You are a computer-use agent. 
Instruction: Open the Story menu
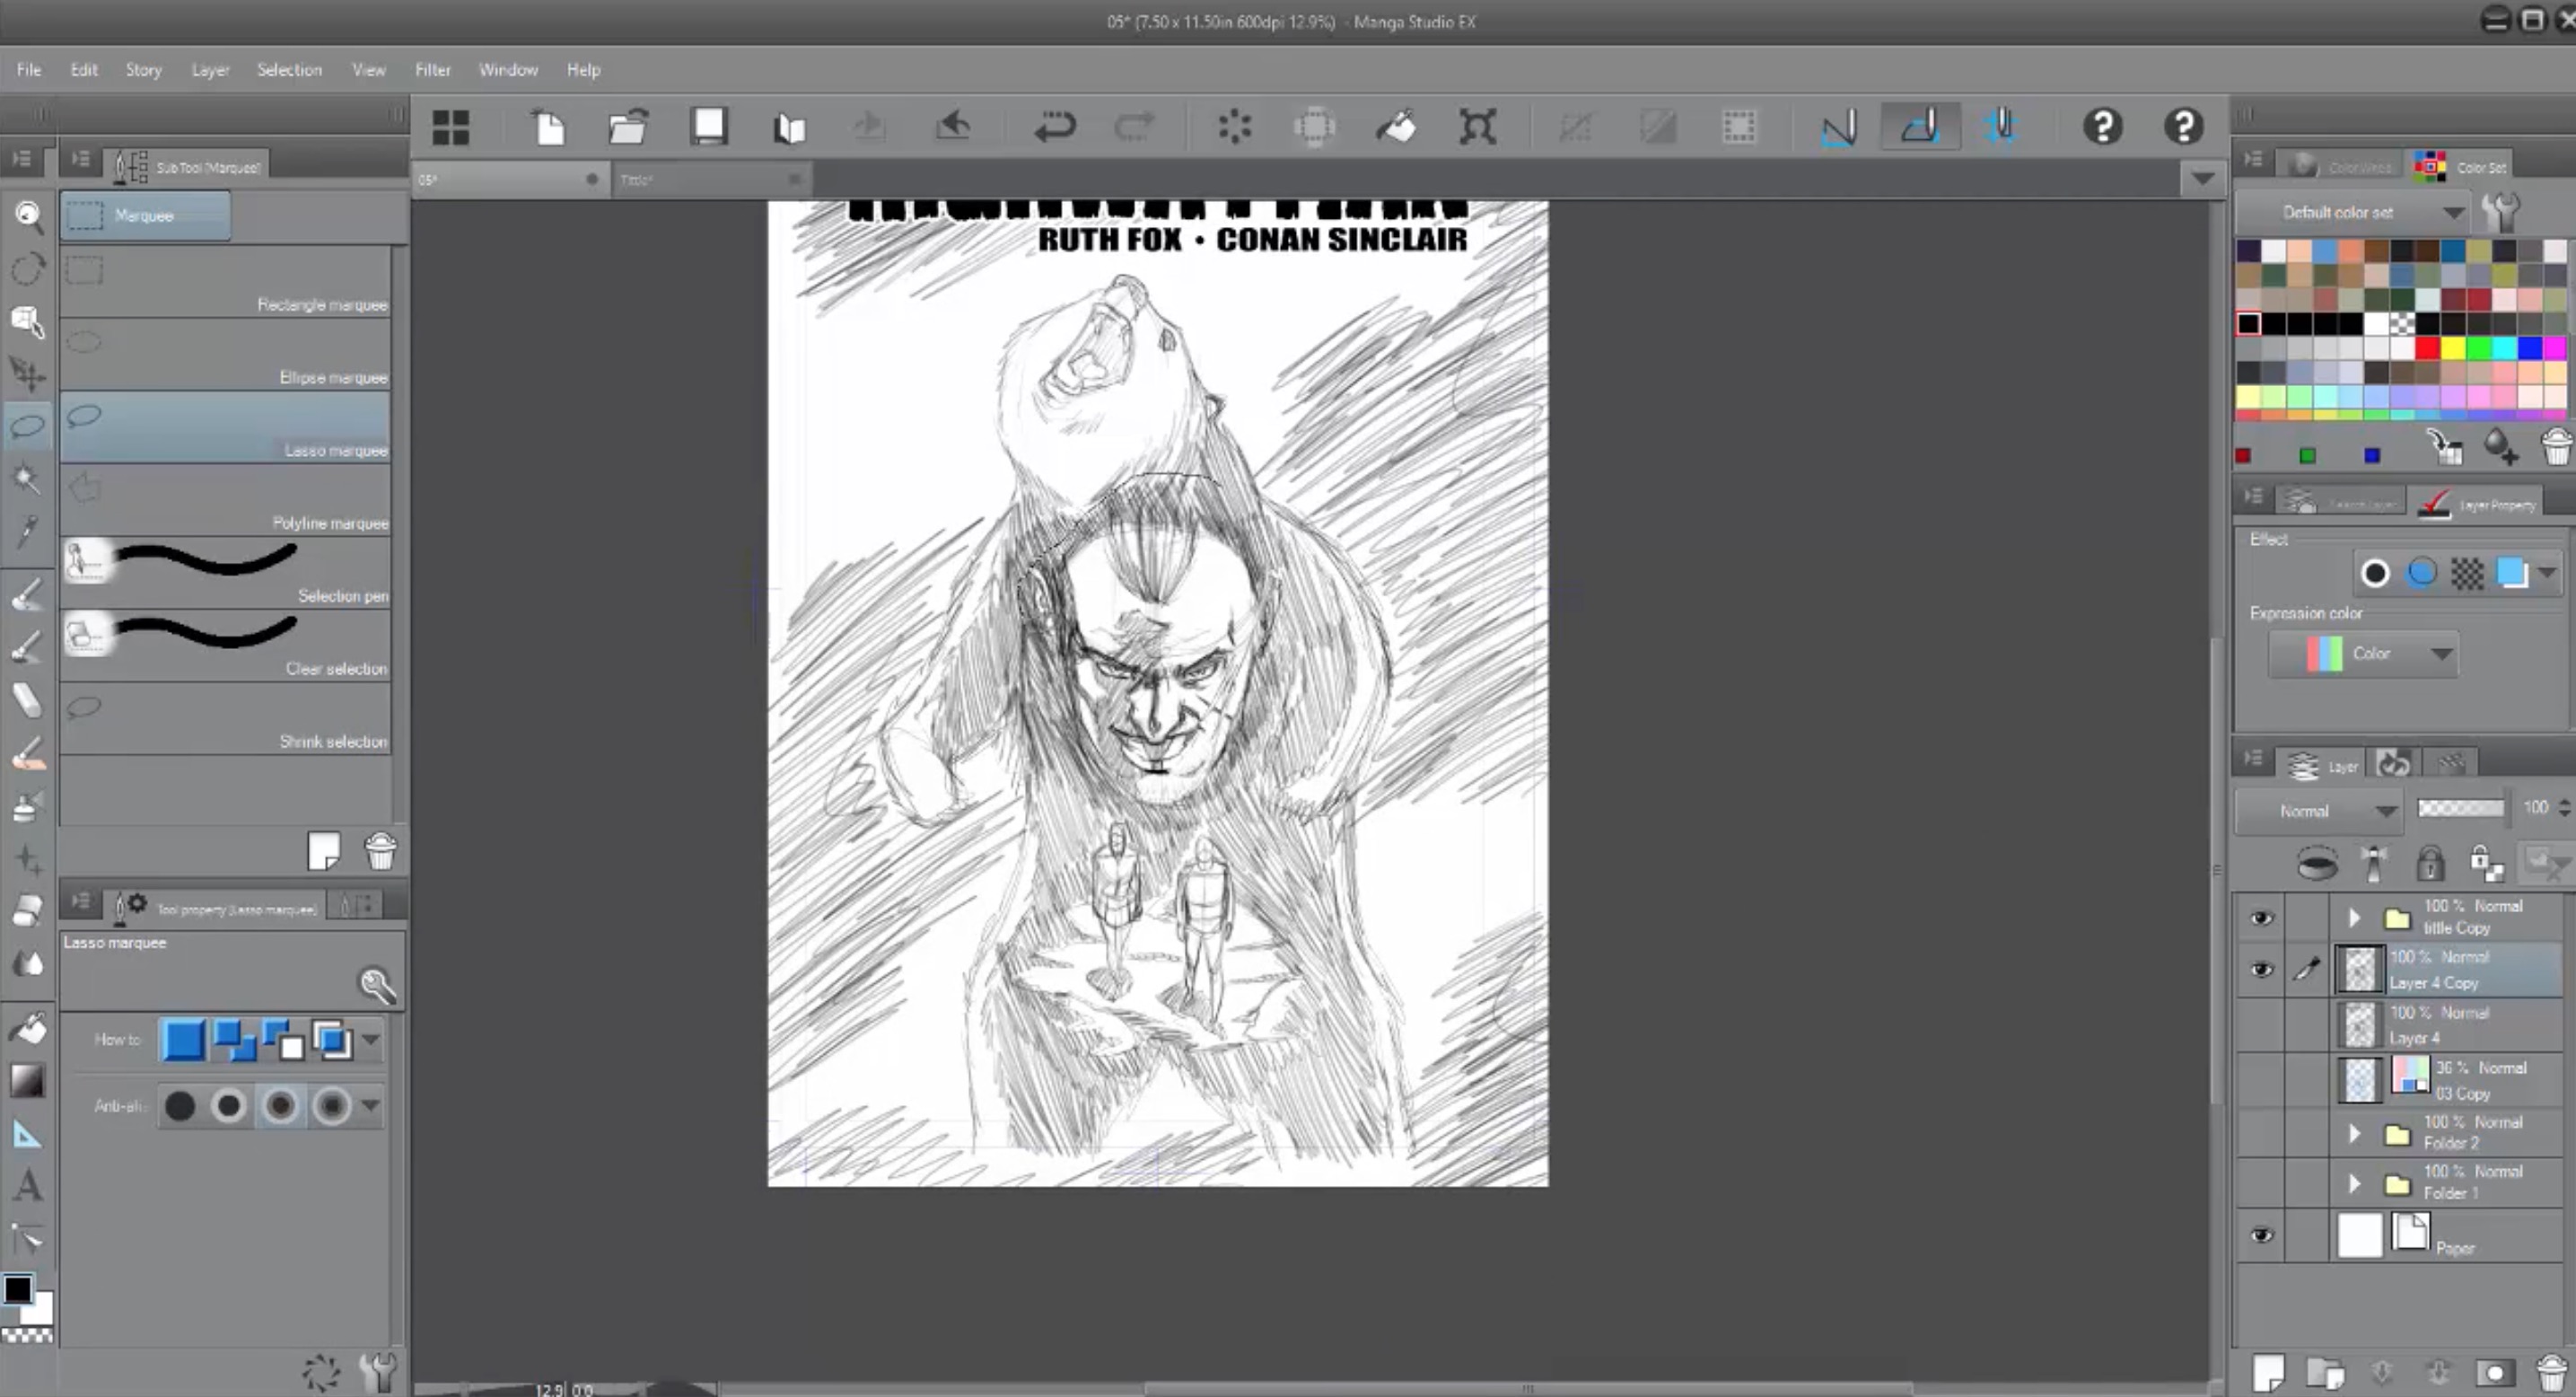(x=143, y=70)
